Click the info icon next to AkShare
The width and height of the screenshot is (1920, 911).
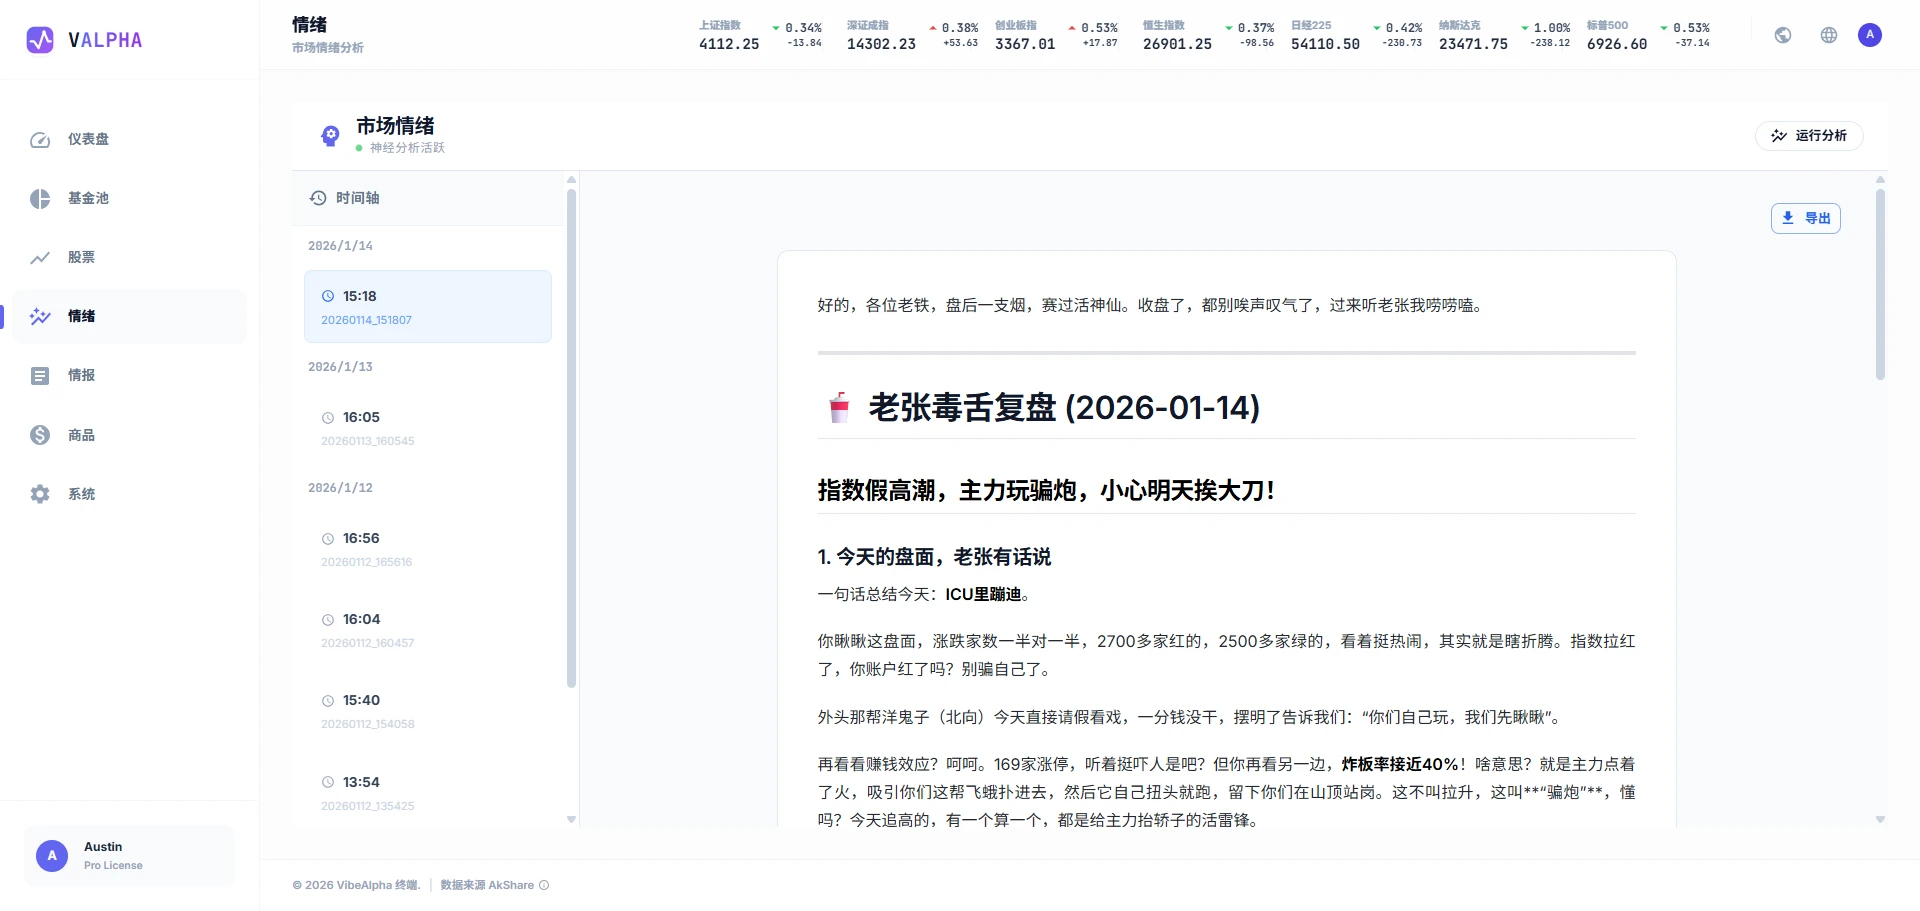544,885
